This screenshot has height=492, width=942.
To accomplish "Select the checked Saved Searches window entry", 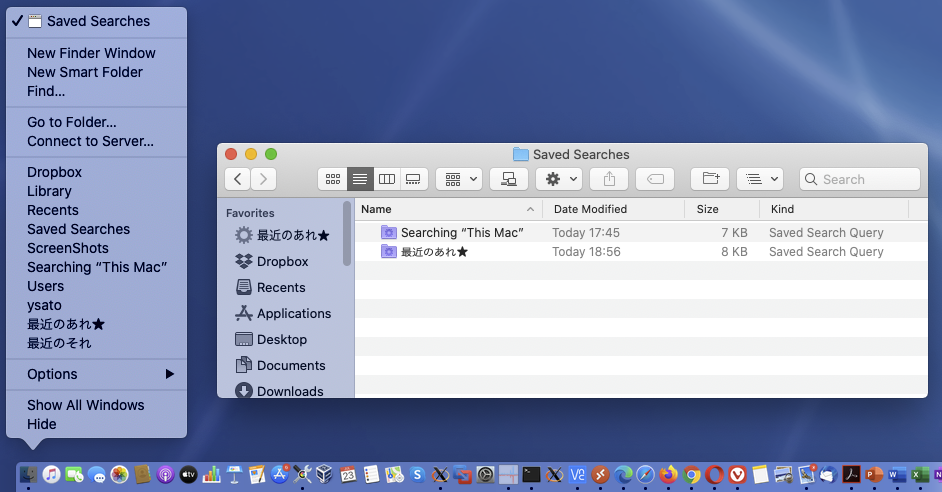I will coord(97,21).
